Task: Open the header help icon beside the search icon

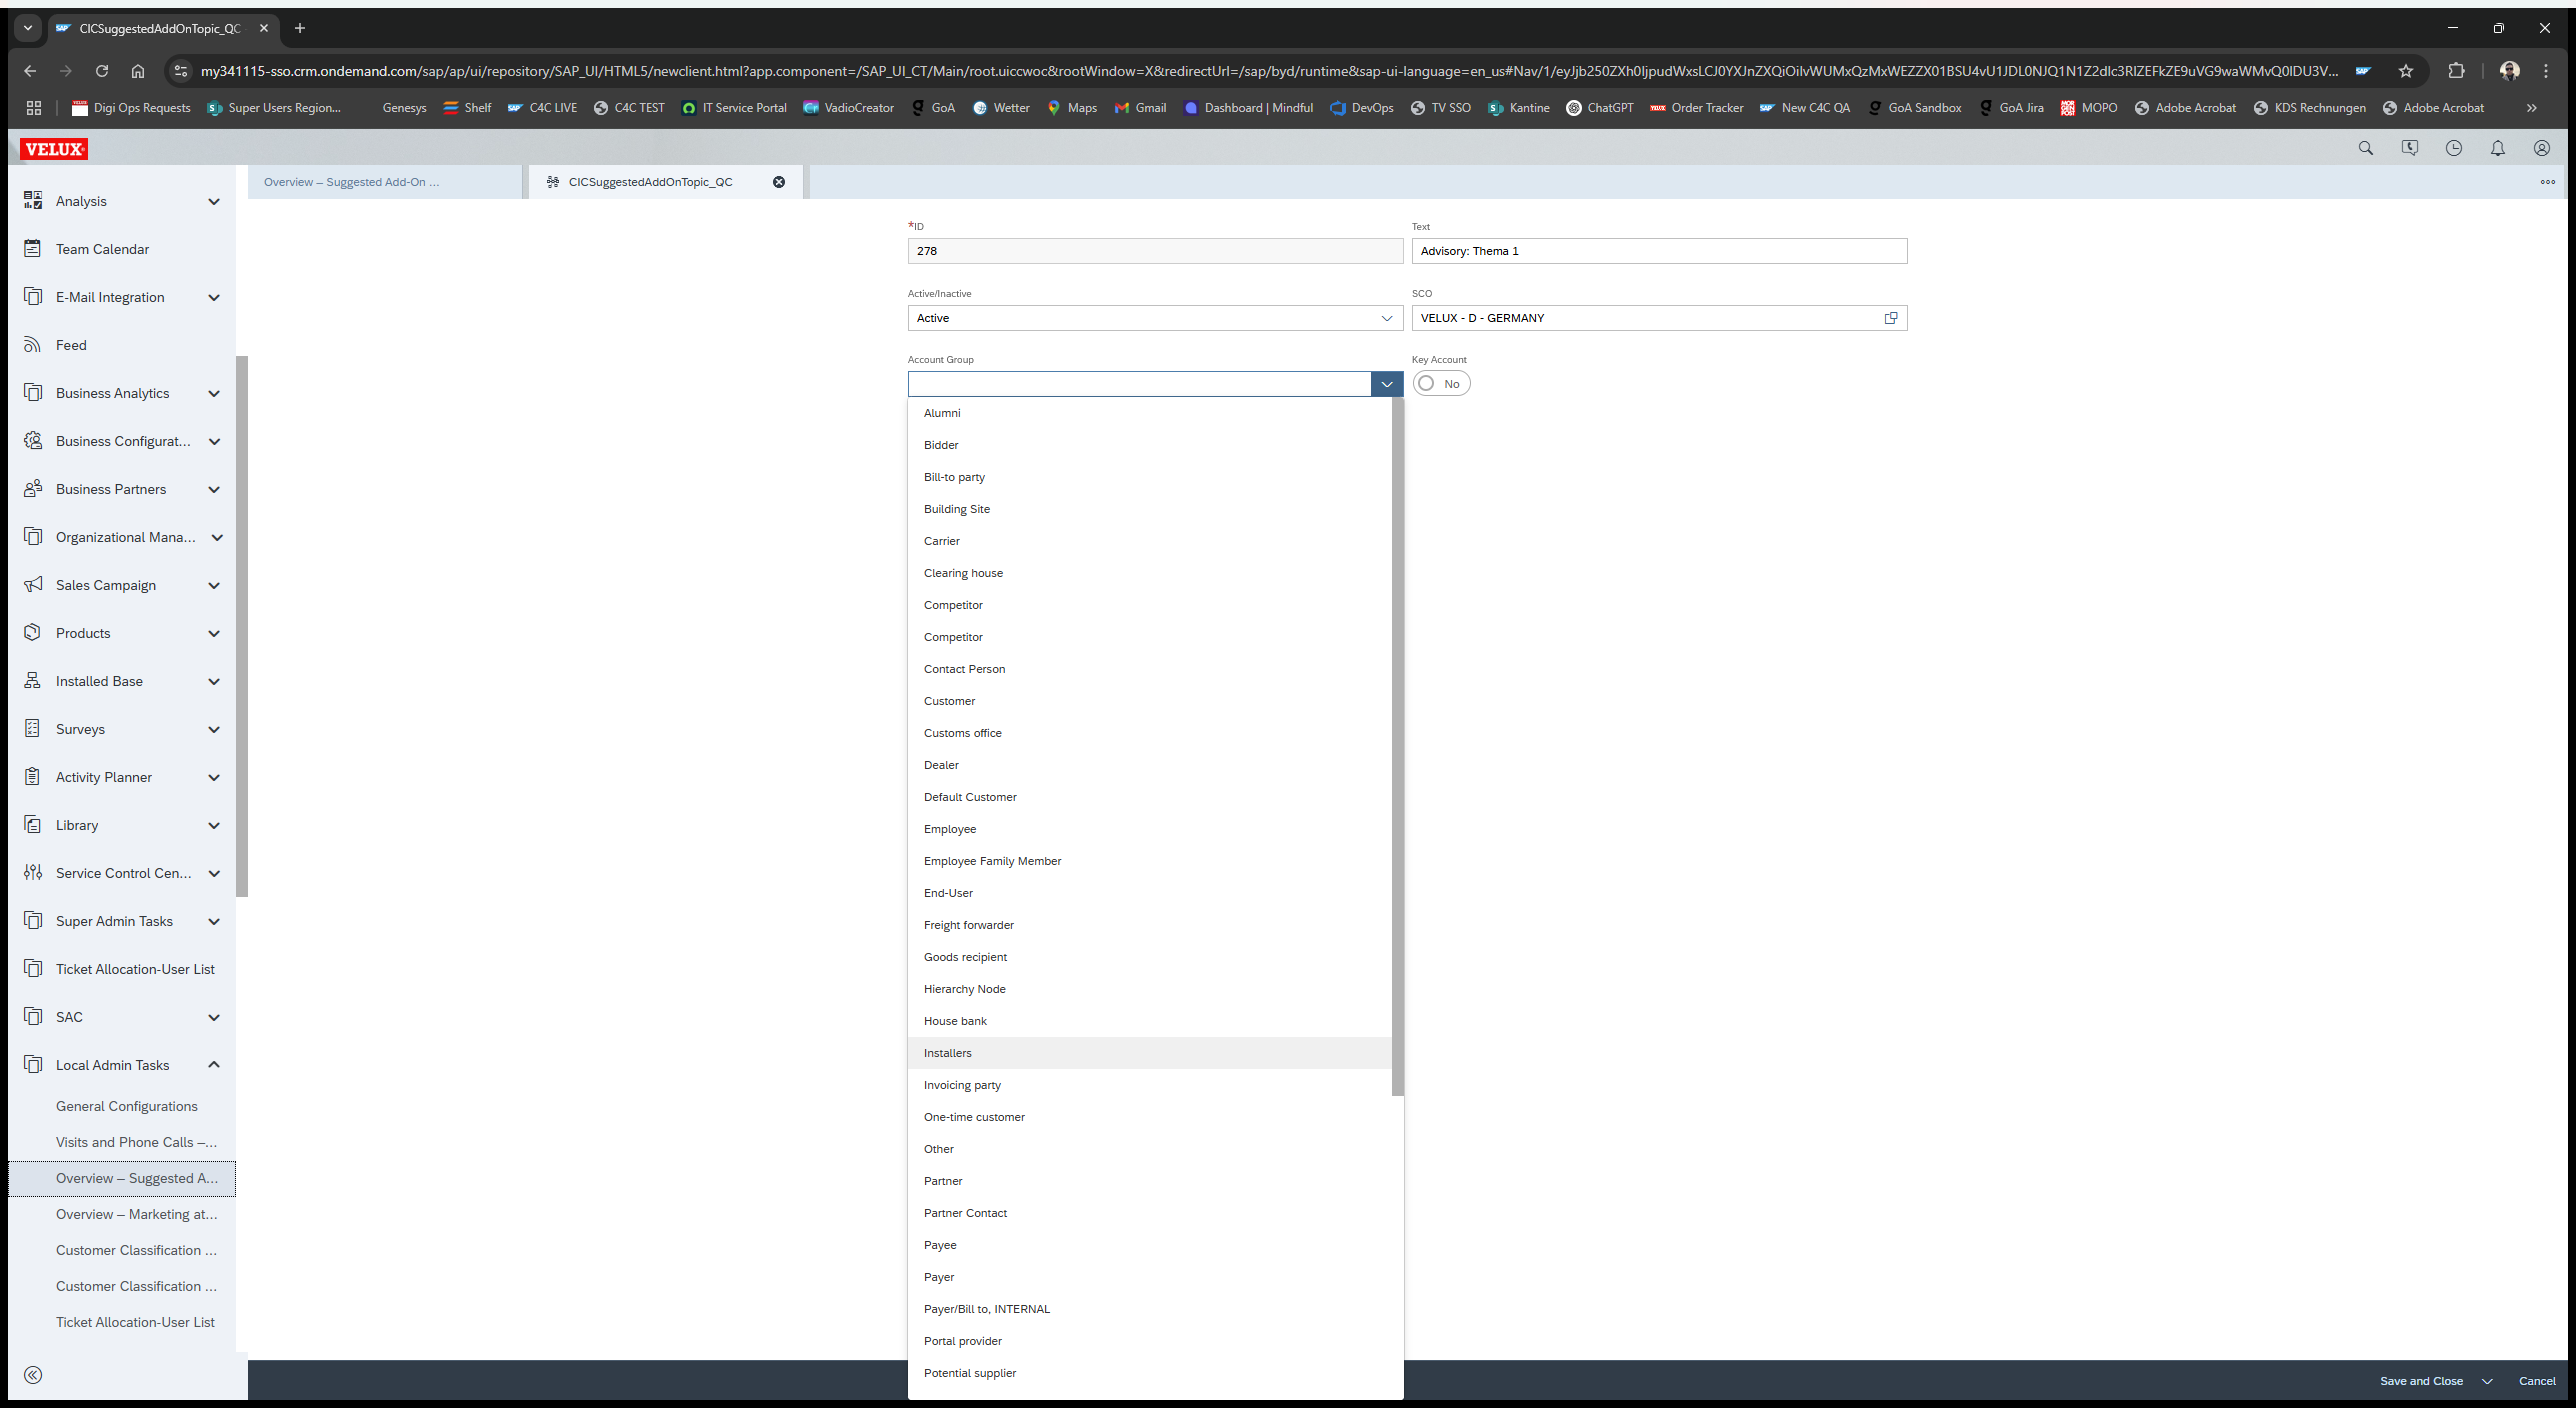Action: pos(2409,148)
